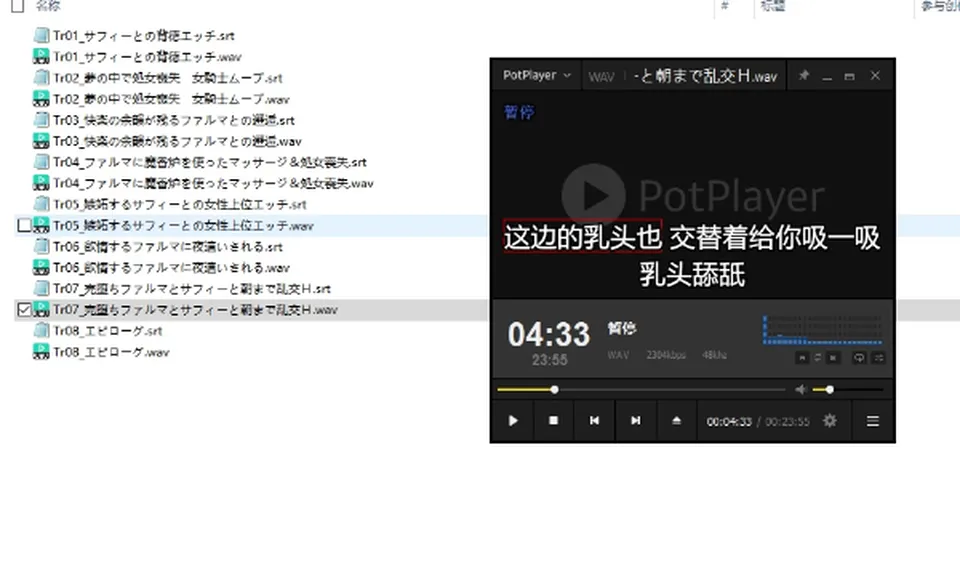Select the Tr08 .srt file name
Image resolution: width=960 pixels, height=578 pixels.
108,331
